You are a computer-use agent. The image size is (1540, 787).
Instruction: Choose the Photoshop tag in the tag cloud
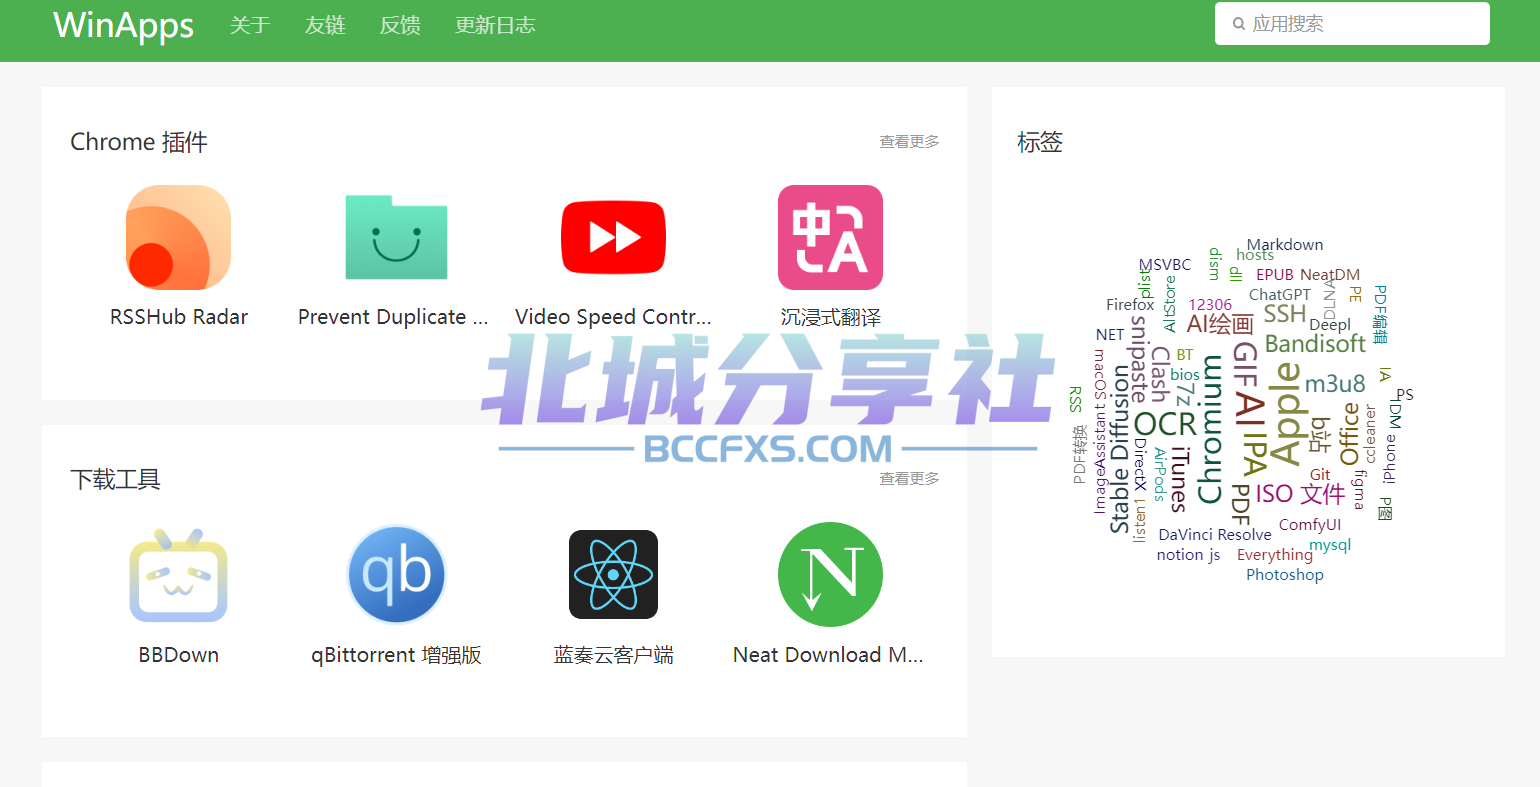[1284, 575]
